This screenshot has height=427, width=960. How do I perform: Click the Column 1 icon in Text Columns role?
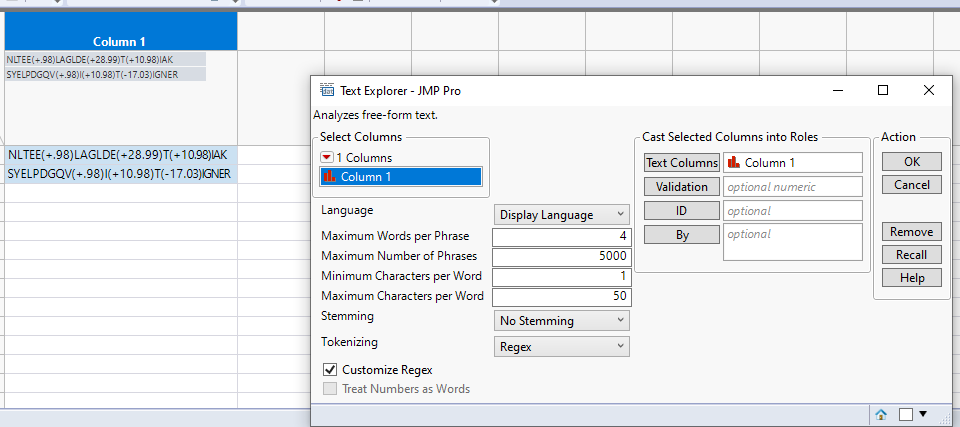733,162
